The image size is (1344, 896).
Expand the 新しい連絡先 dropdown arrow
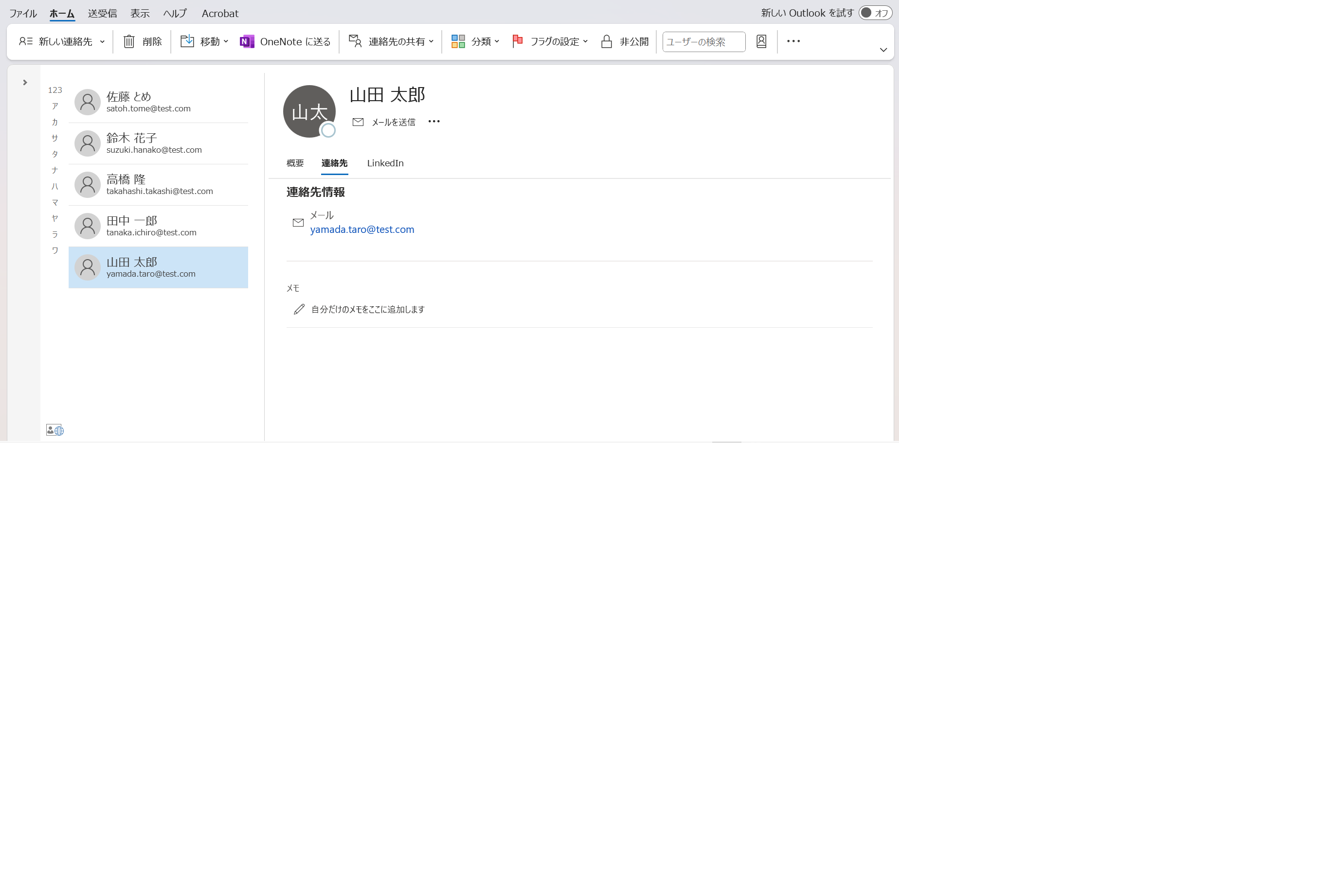(102, 42)
